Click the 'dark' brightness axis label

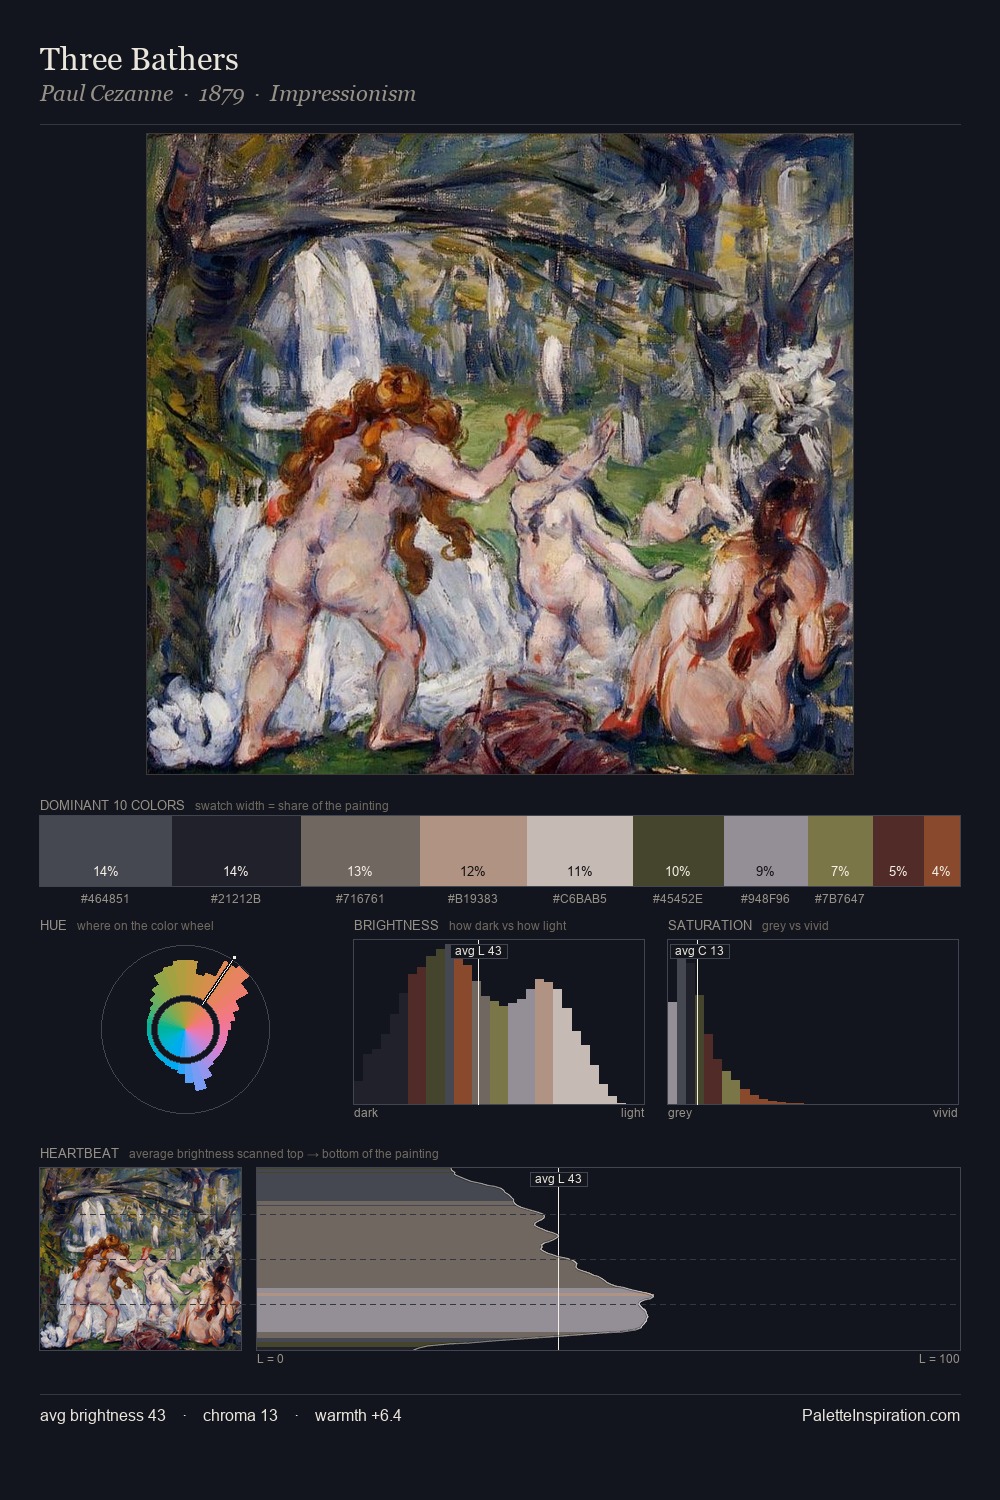click(x=366, y=1112)
